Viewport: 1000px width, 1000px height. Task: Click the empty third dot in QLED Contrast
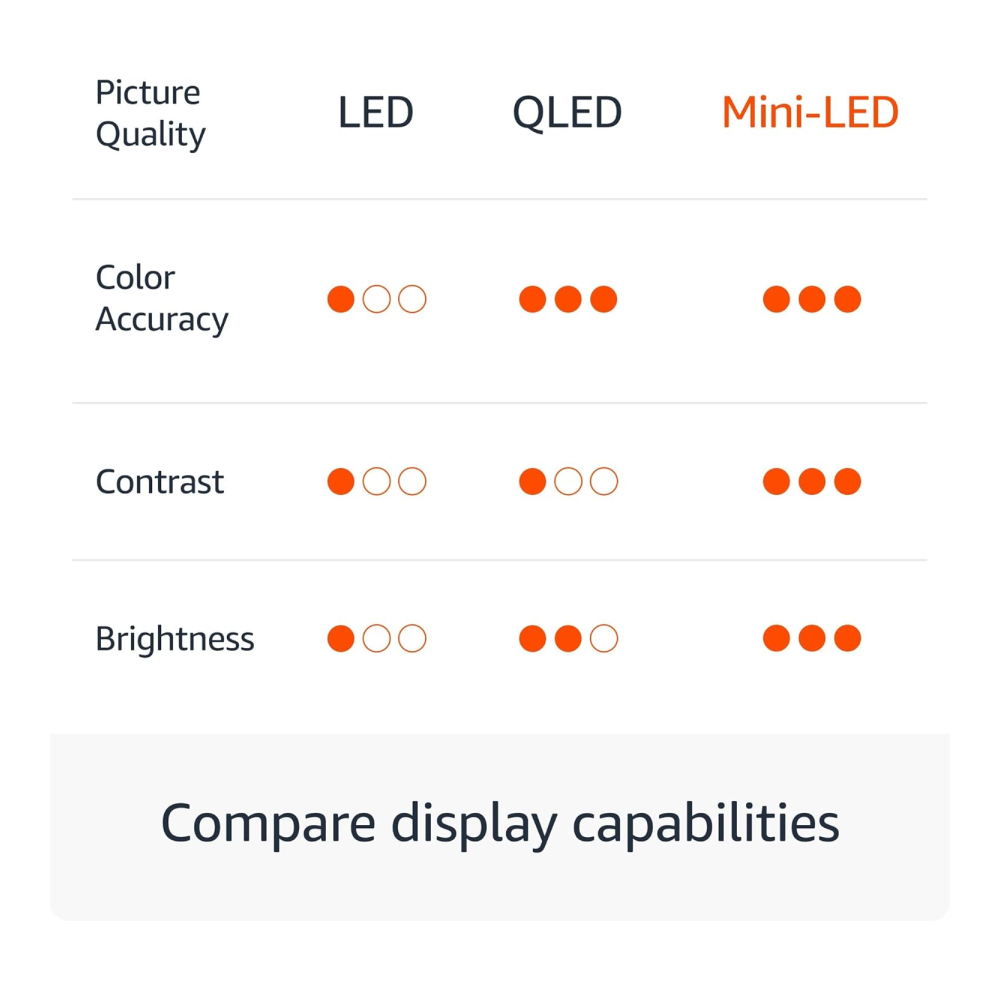click(x=604, y=482)
